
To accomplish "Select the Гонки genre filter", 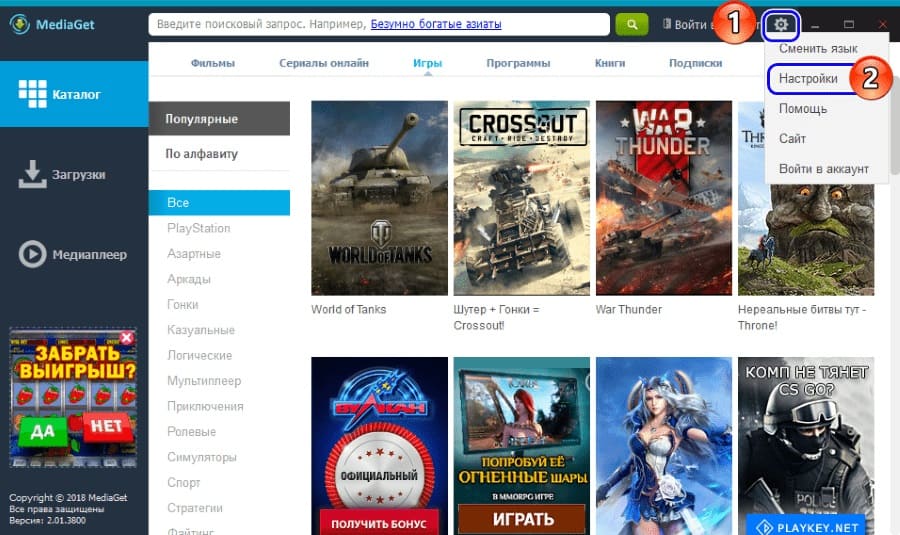I will [183, 304].
